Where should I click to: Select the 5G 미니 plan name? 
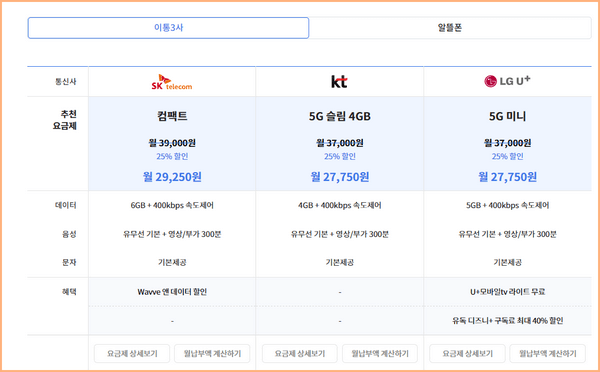point(507,116)
